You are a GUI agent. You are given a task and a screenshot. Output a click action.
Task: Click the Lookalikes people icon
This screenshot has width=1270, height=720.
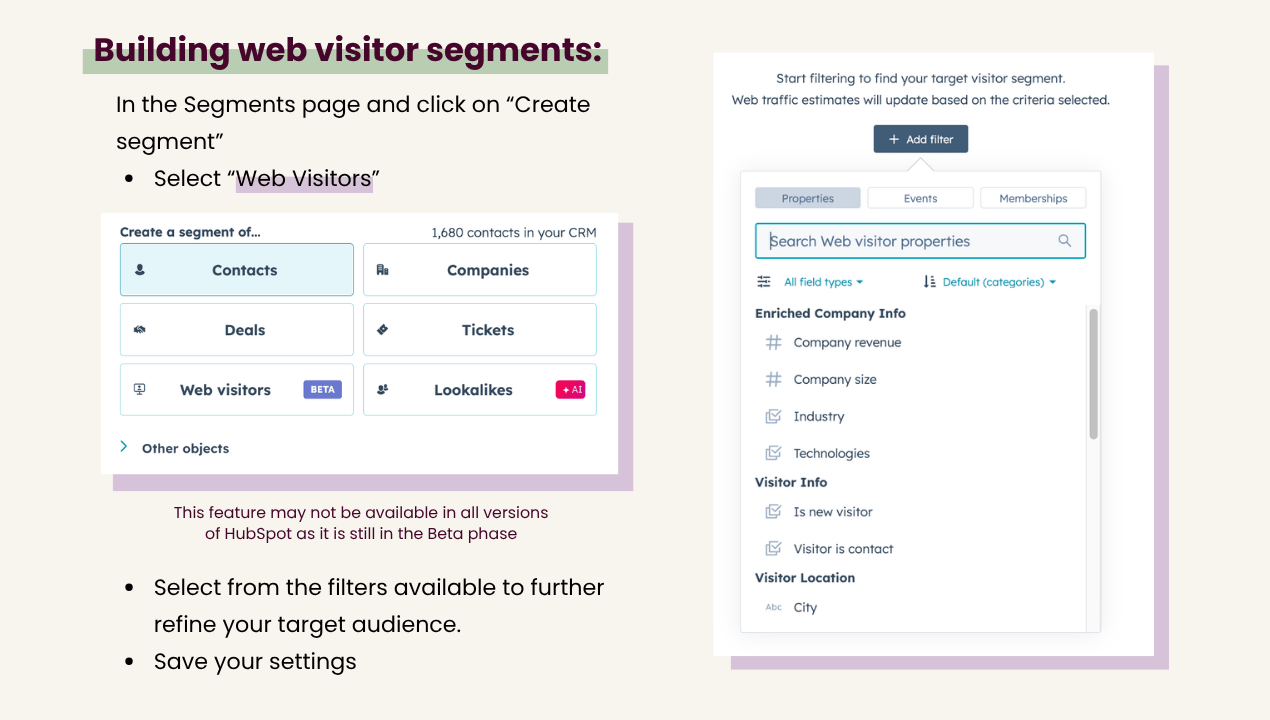pyautogui.click(x=382, y=390)
